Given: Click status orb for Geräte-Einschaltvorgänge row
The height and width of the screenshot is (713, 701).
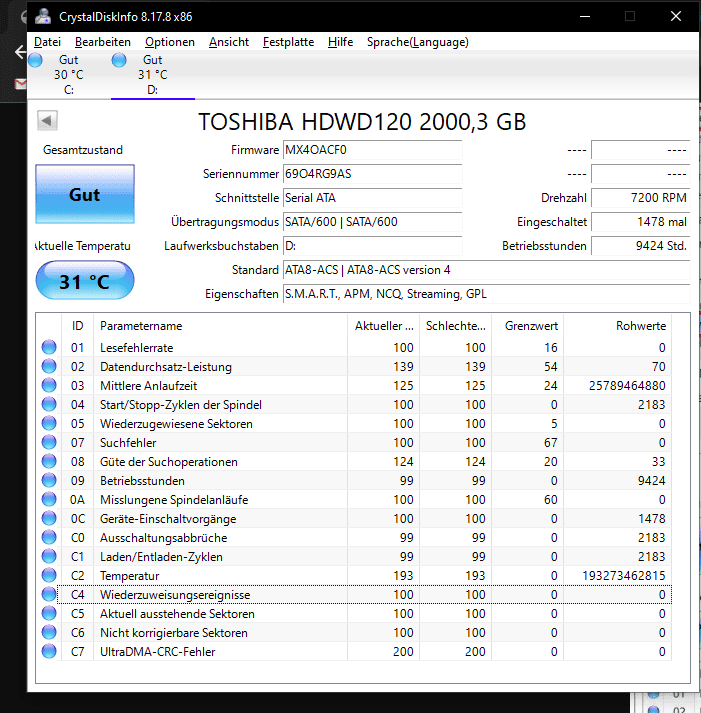Looking at the screenshot, I should pos(49,518).
